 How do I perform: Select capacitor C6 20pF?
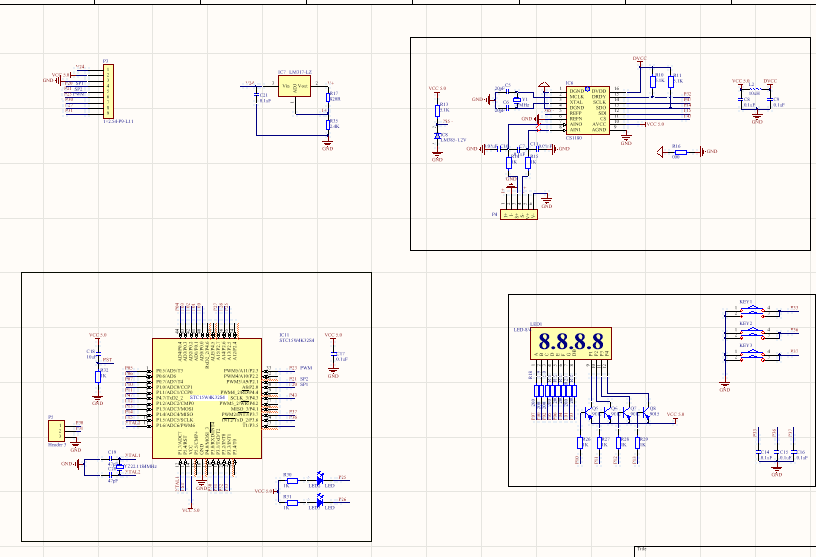[x=505, y=109]
